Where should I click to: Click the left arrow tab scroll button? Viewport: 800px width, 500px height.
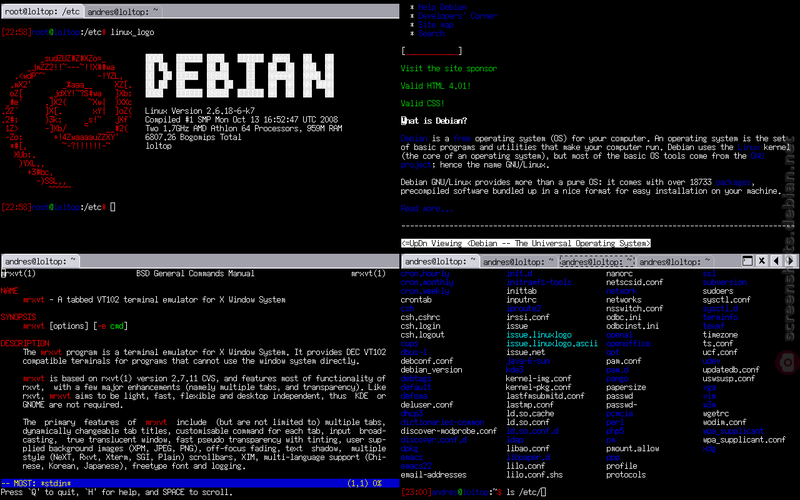click(776, 261)
